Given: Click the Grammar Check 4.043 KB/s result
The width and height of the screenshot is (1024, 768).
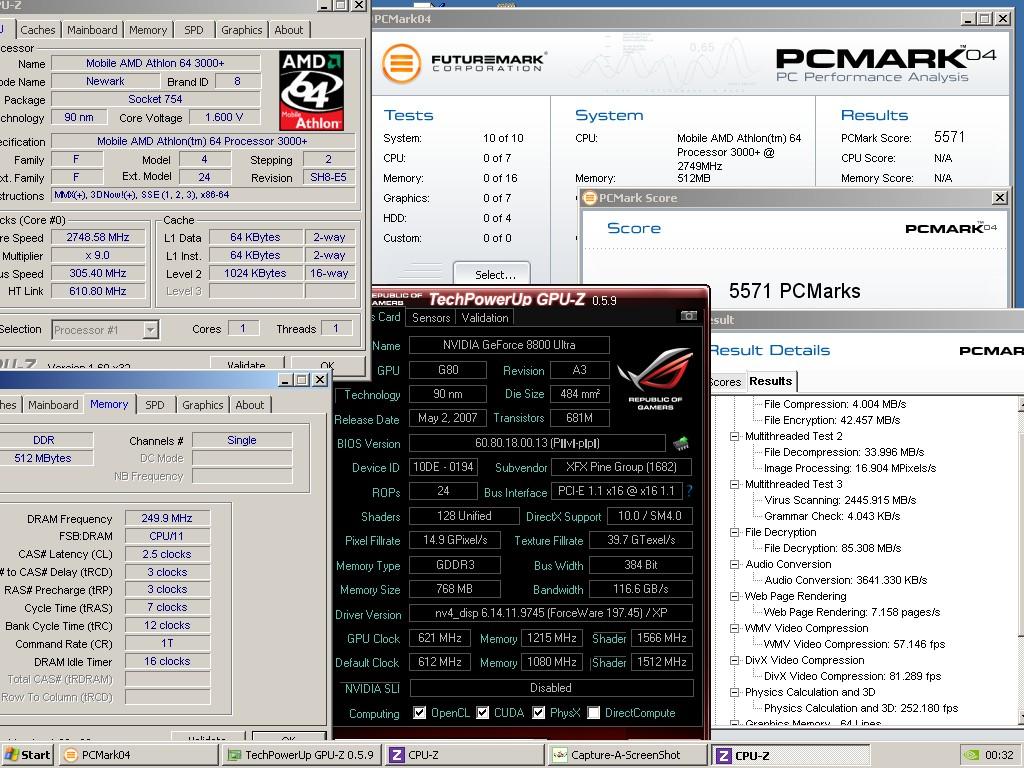Looking at the screenshot, I should 832,516.
